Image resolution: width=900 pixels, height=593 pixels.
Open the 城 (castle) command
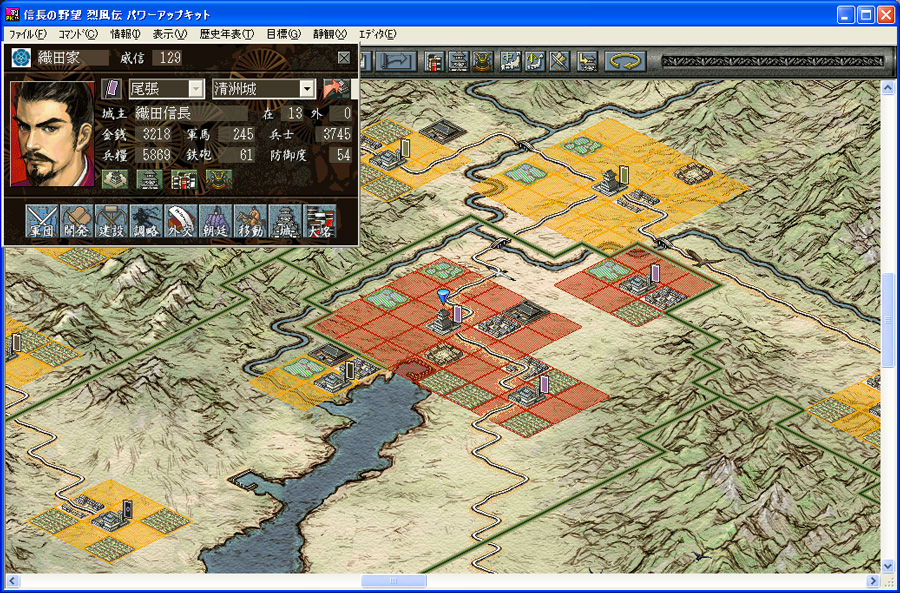tap(285, 222)
